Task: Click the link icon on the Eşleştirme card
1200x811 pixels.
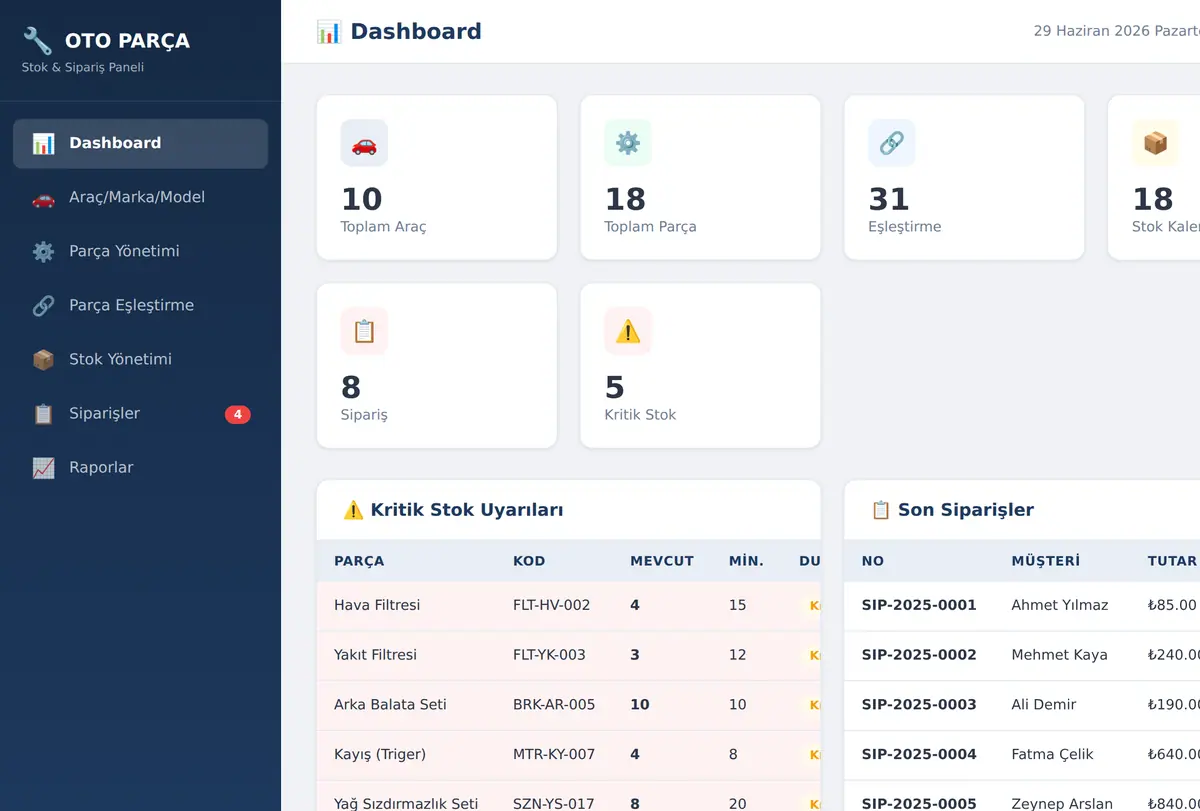Action: (892, 143)
